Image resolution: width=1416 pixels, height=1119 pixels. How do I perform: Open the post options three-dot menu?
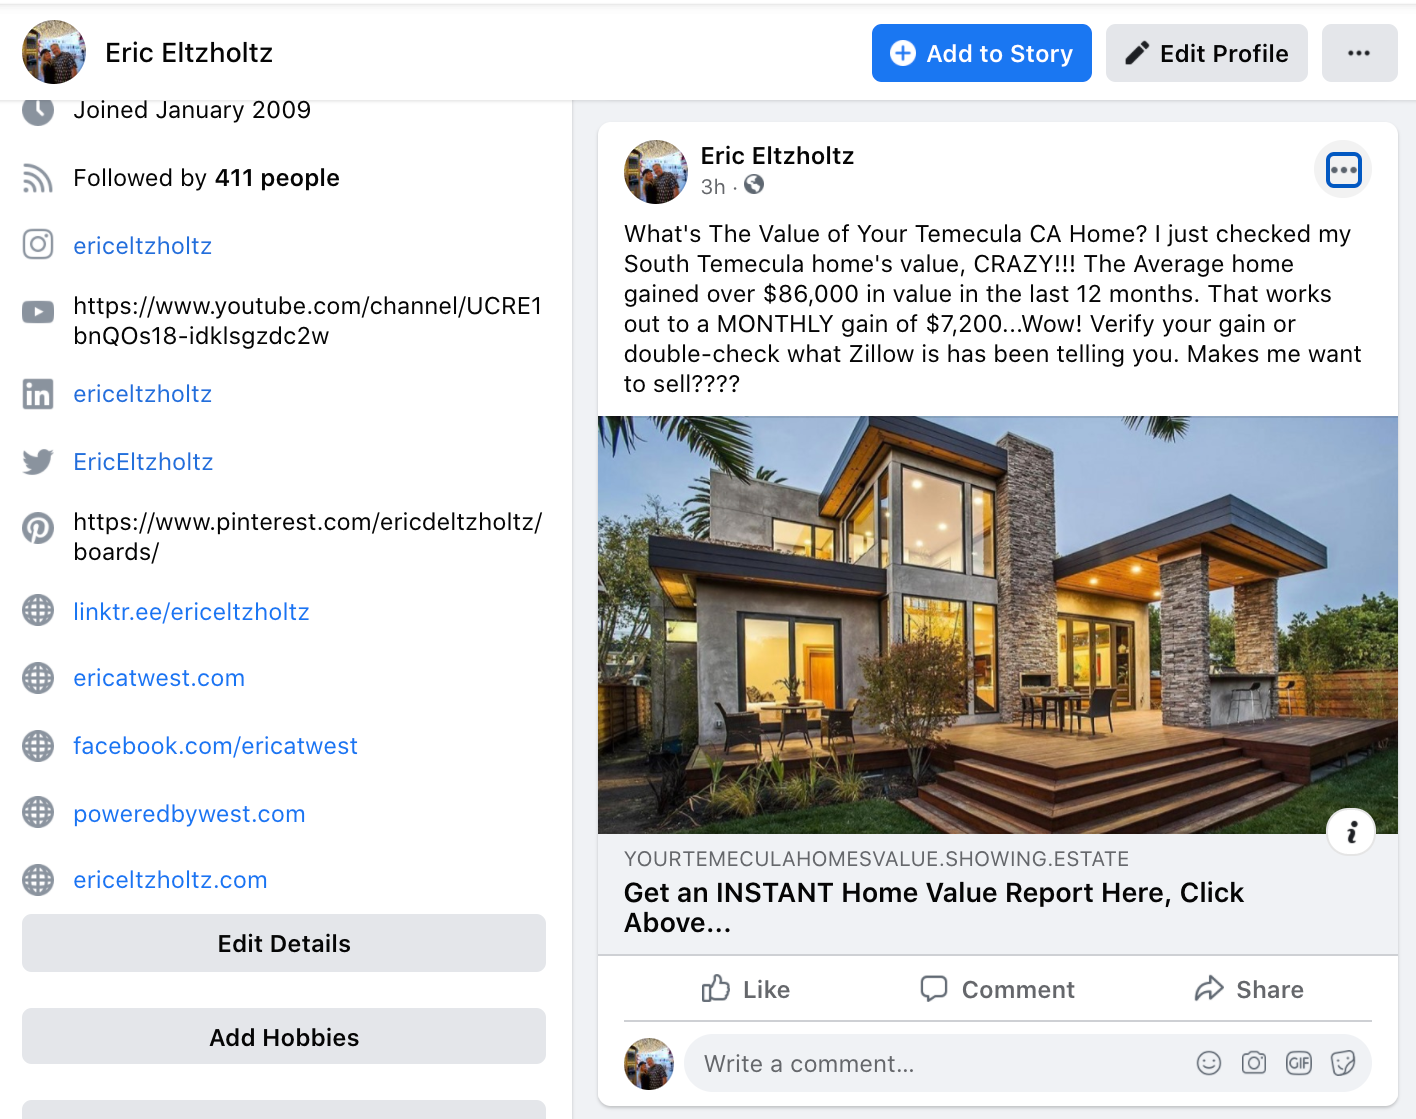(x=1343, y=170)
